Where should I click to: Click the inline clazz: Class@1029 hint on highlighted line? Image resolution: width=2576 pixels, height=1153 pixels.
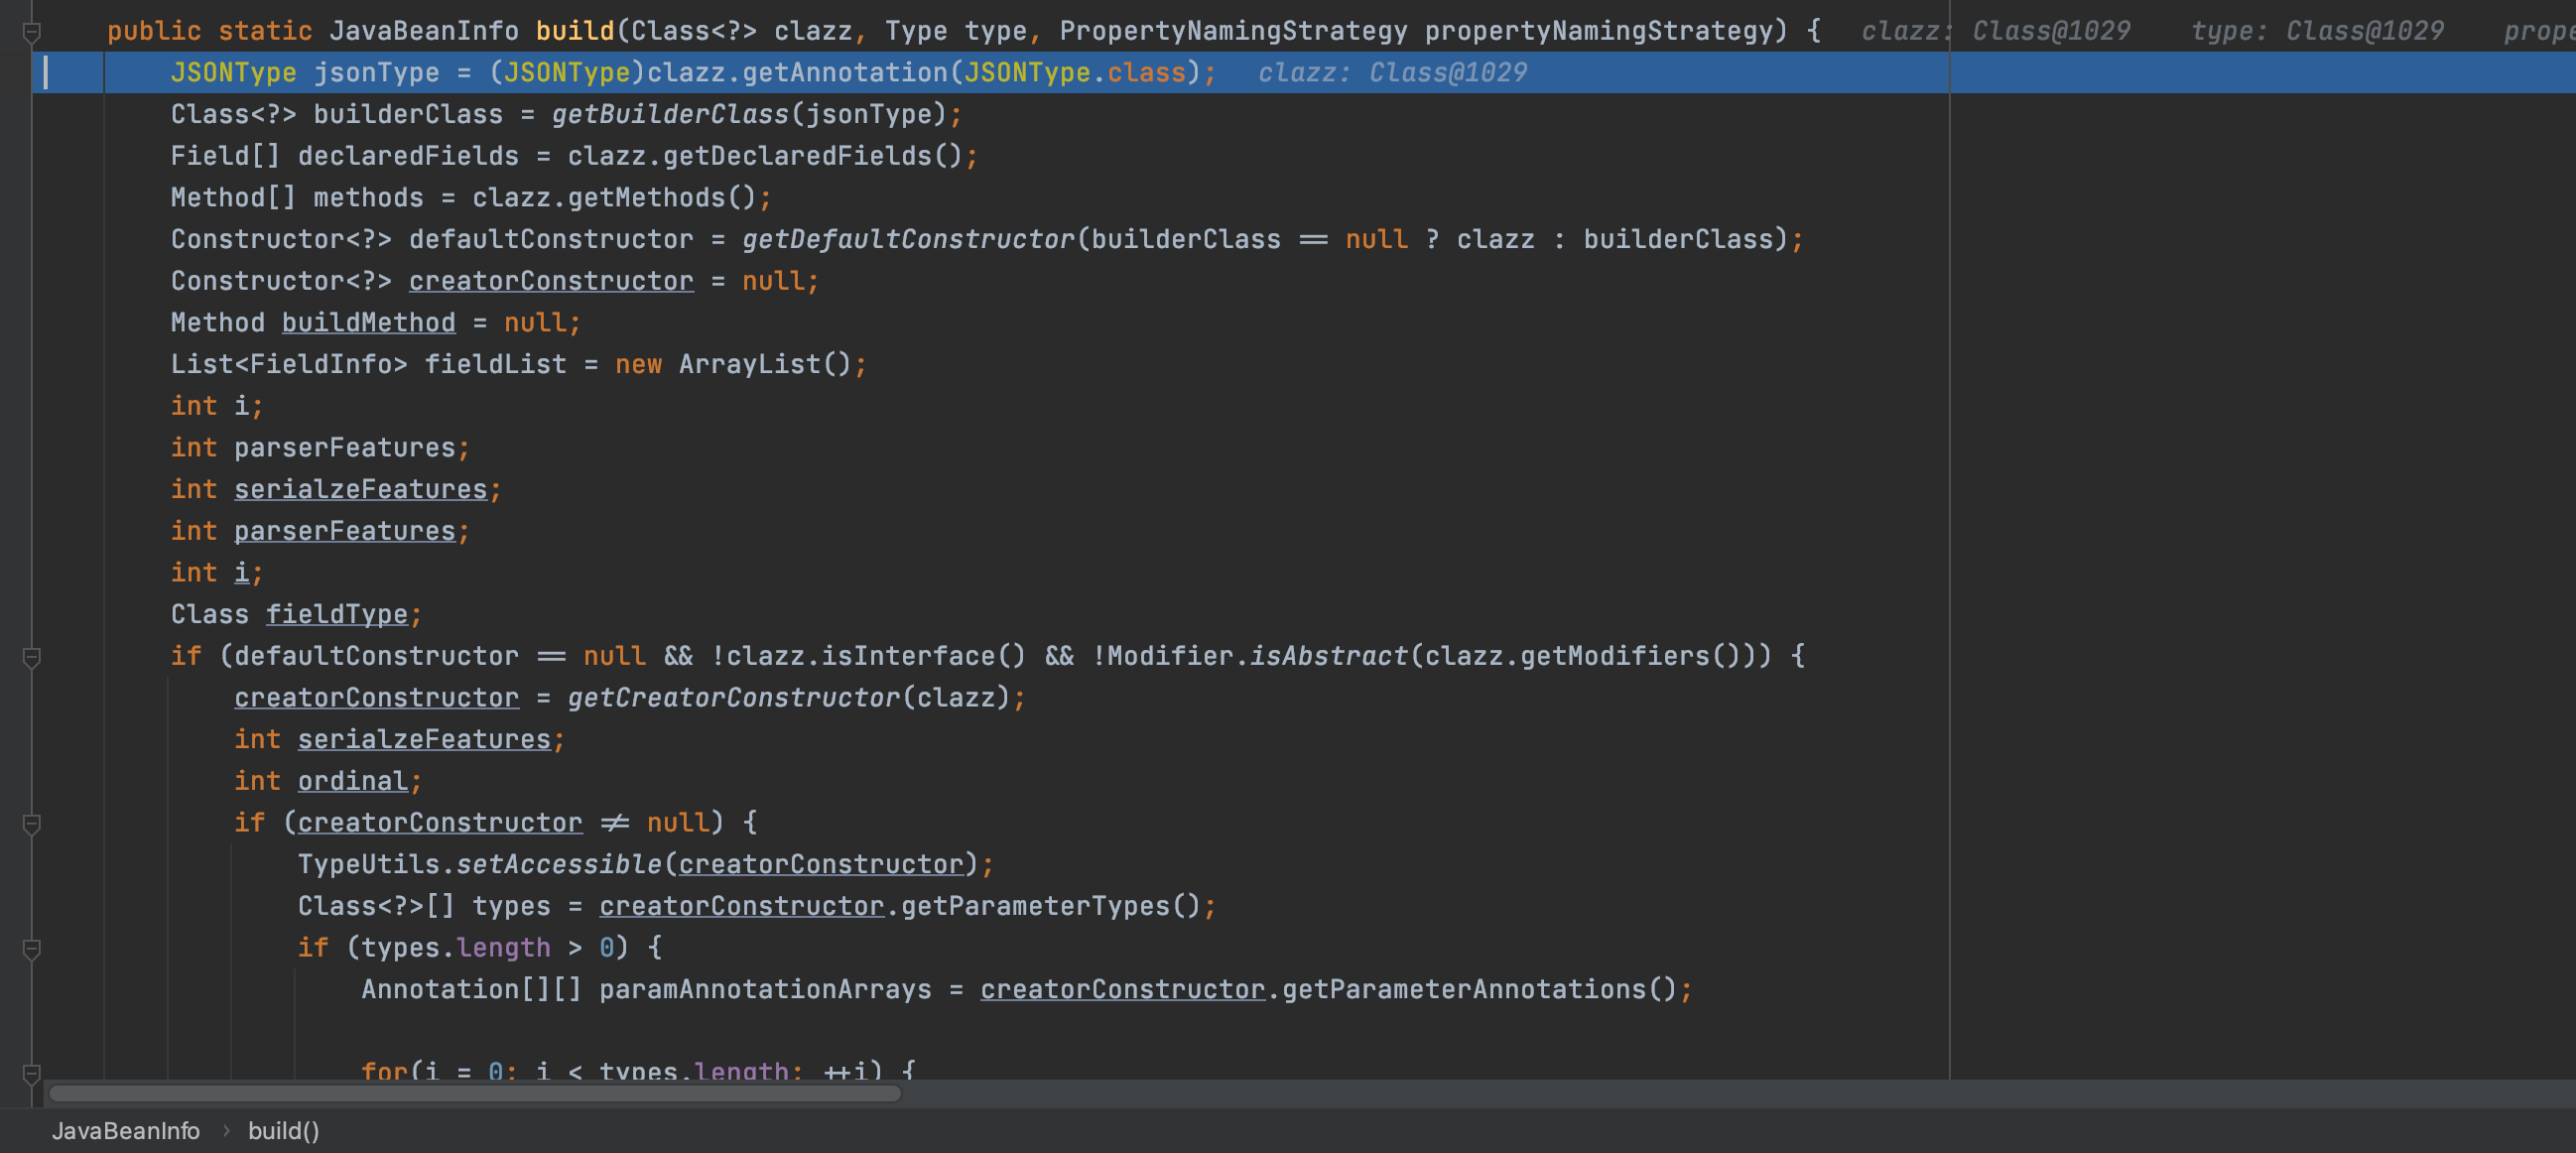tap(1391, 73)
